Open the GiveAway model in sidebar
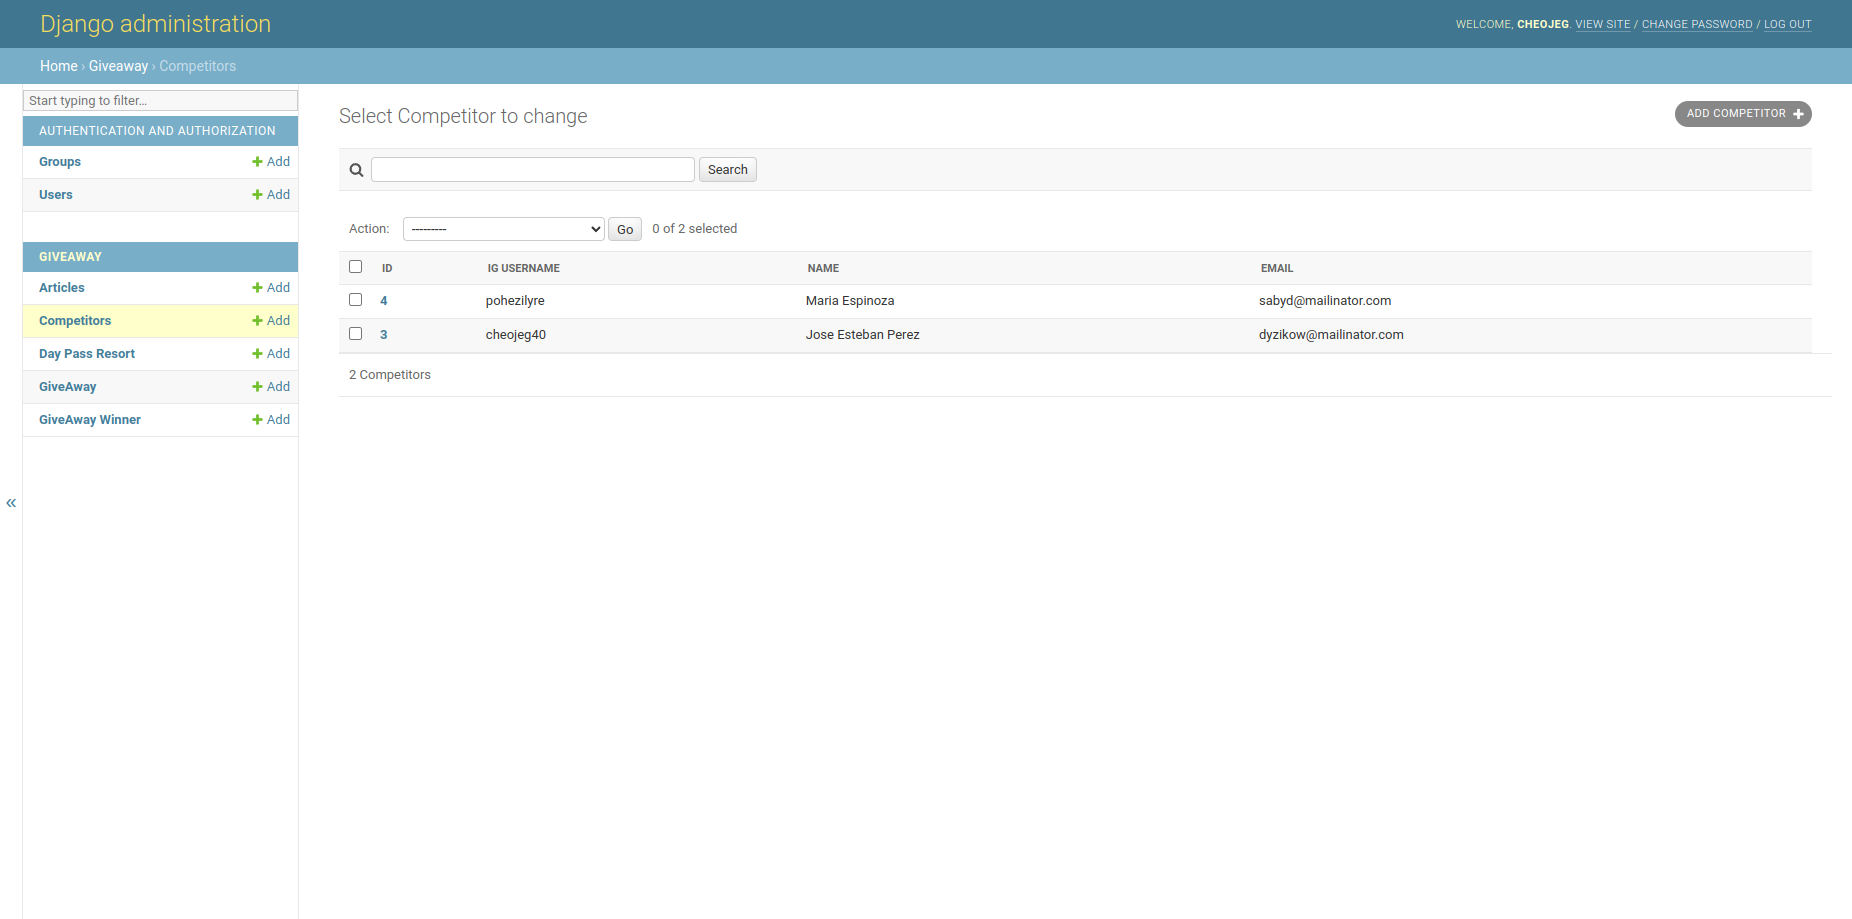The image size is (1852, 919). point(68,387)
